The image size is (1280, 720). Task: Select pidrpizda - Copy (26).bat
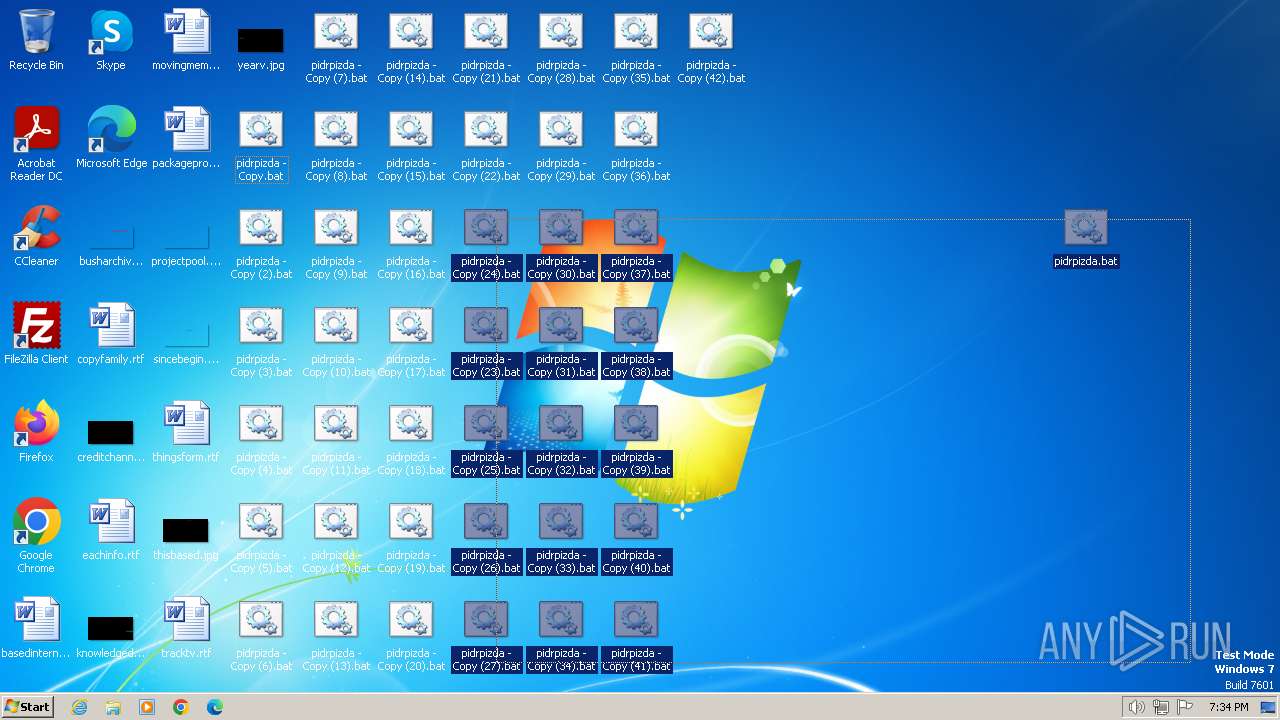[486, 537]
